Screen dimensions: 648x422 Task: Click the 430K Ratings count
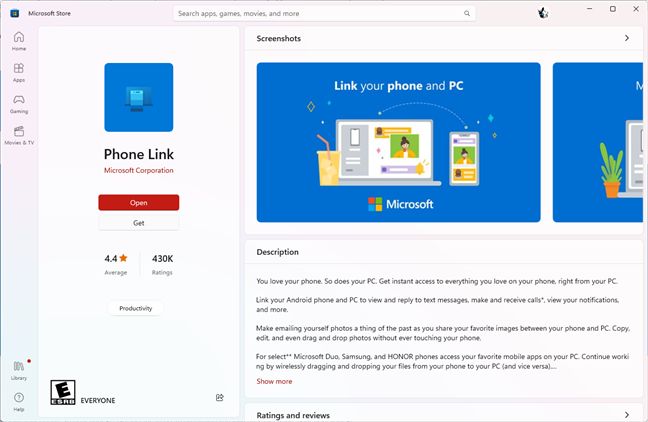[x=162, y=264]
